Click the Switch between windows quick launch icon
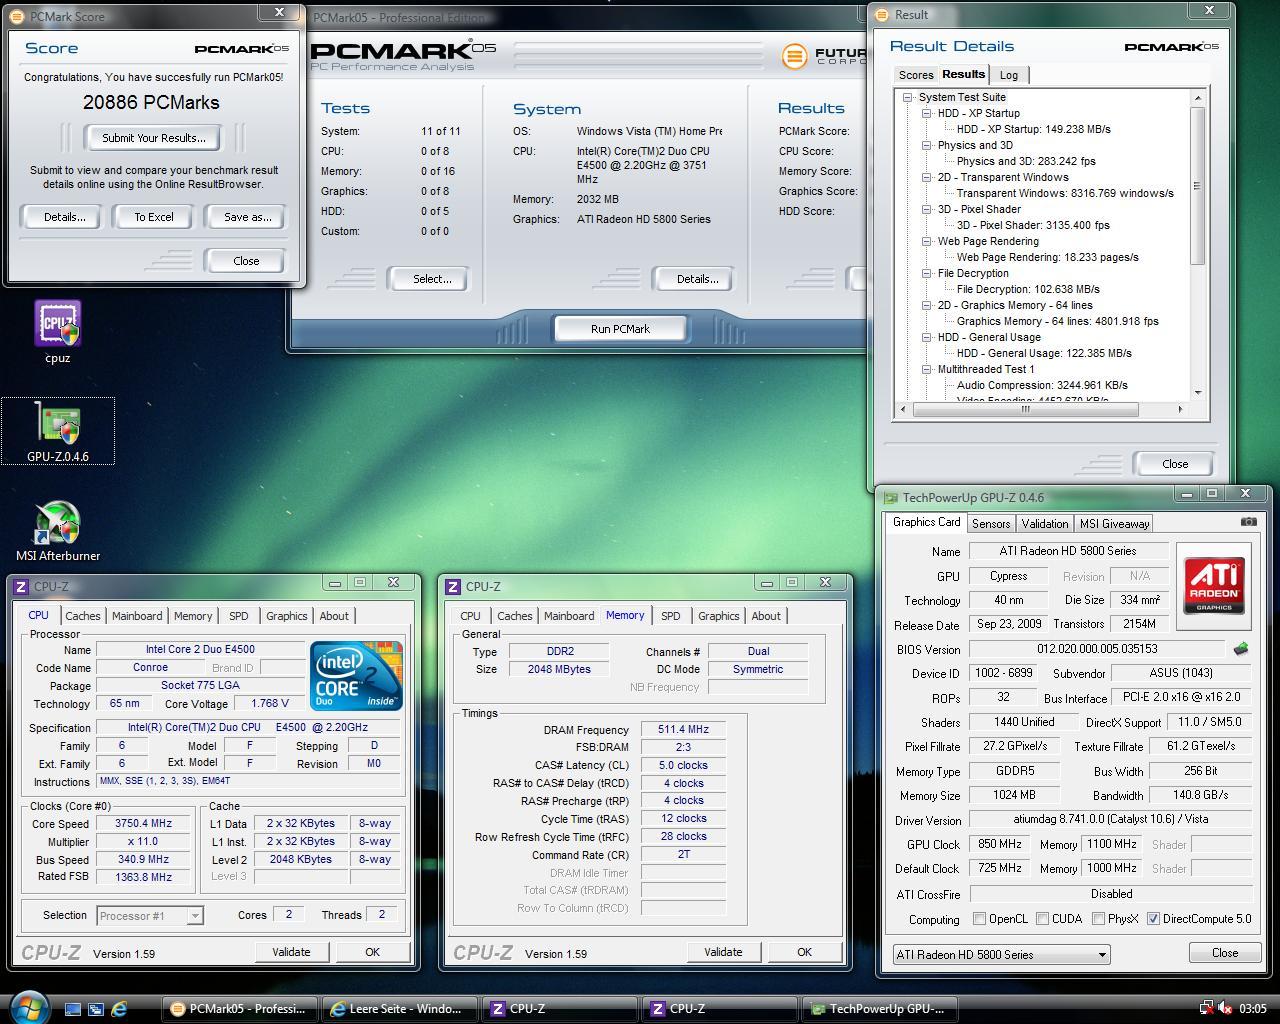 click(96, 1009)
